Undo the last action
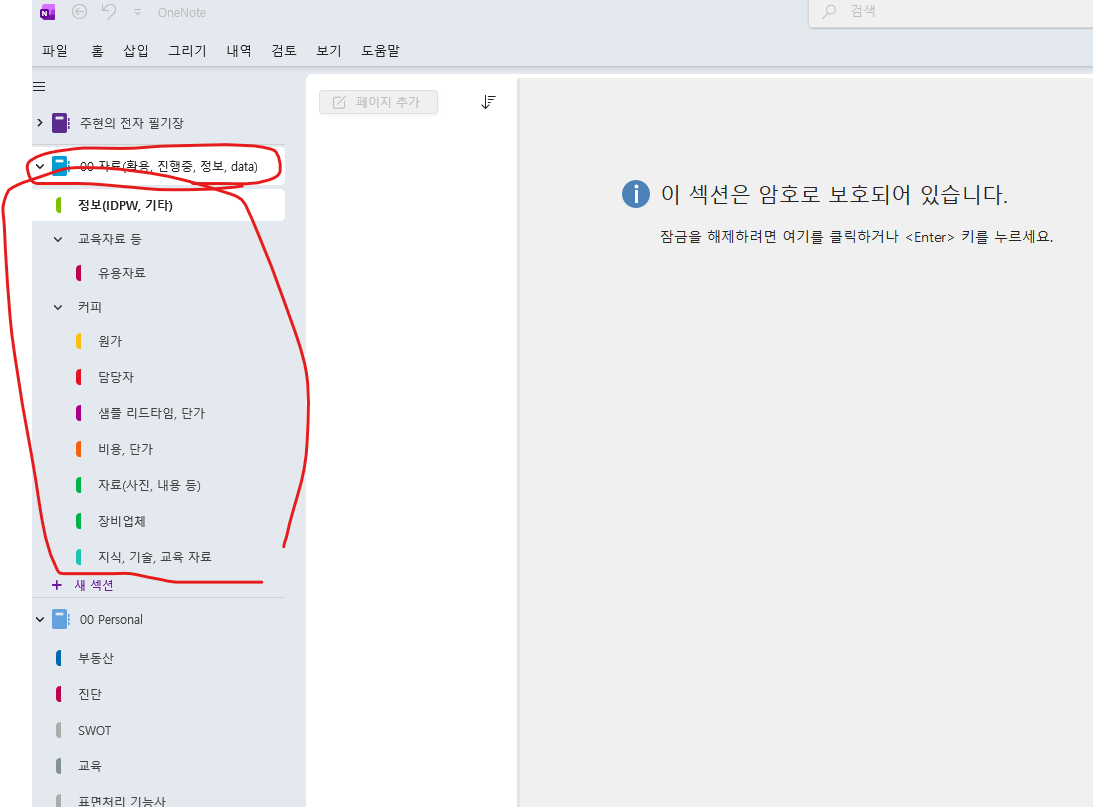The image size is (1093, 807). coord(109,12)
